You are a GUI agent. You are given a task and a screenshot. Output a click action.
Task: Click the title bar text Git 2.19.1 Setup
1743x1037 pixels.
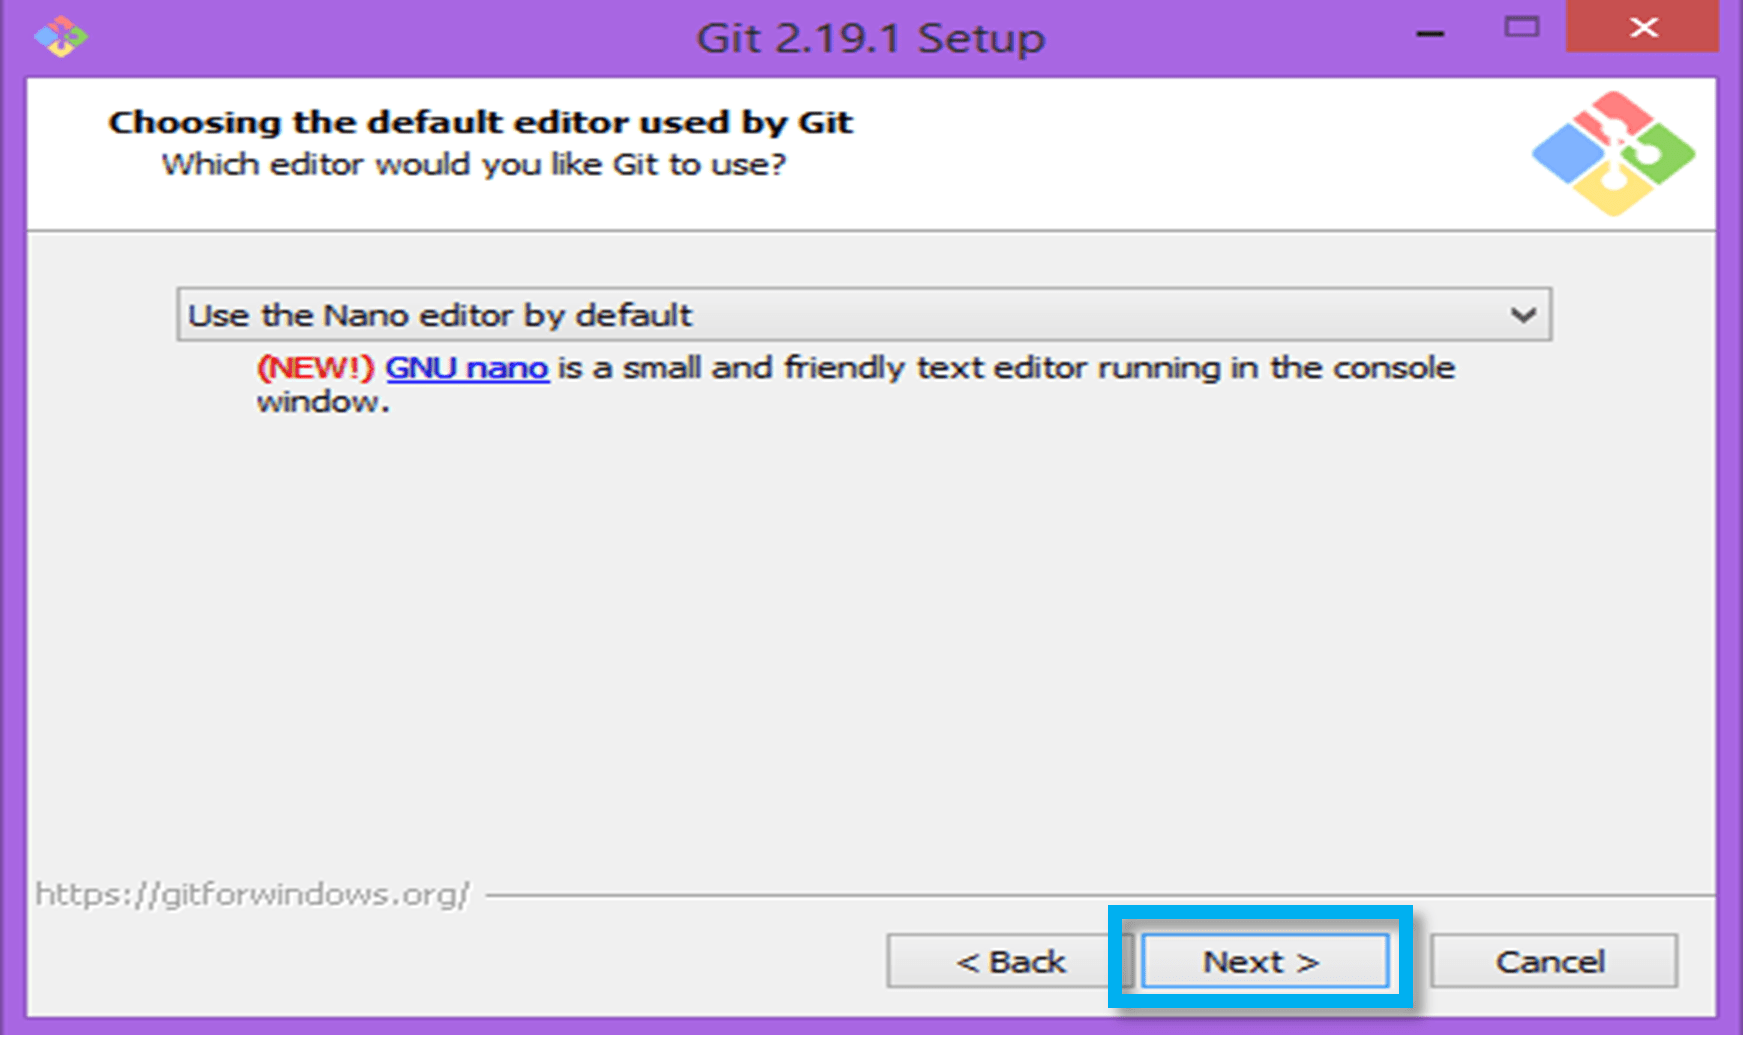coord(870,38)
